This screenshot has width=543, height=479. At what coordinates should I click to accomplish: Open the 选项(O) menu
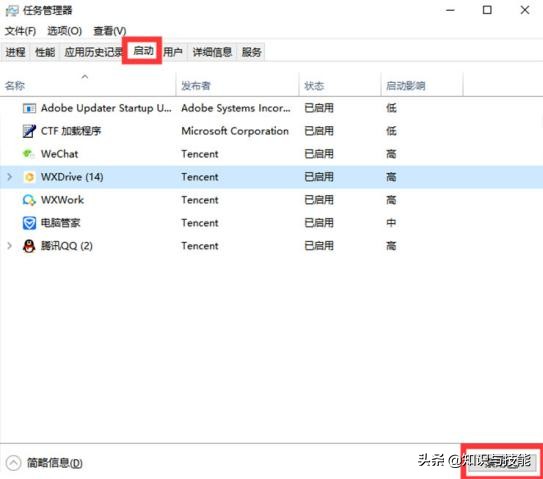tap(64, 31)
